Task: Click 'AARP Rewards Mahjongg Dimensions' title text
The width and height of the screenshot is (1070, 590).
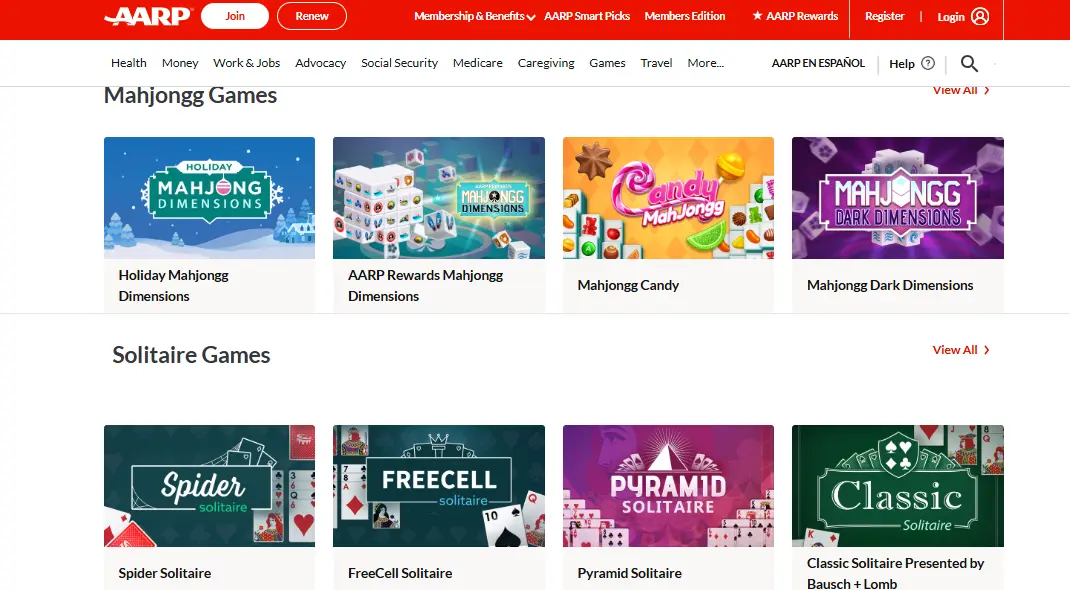Action: pyautogui.click(x=425, y=286)
